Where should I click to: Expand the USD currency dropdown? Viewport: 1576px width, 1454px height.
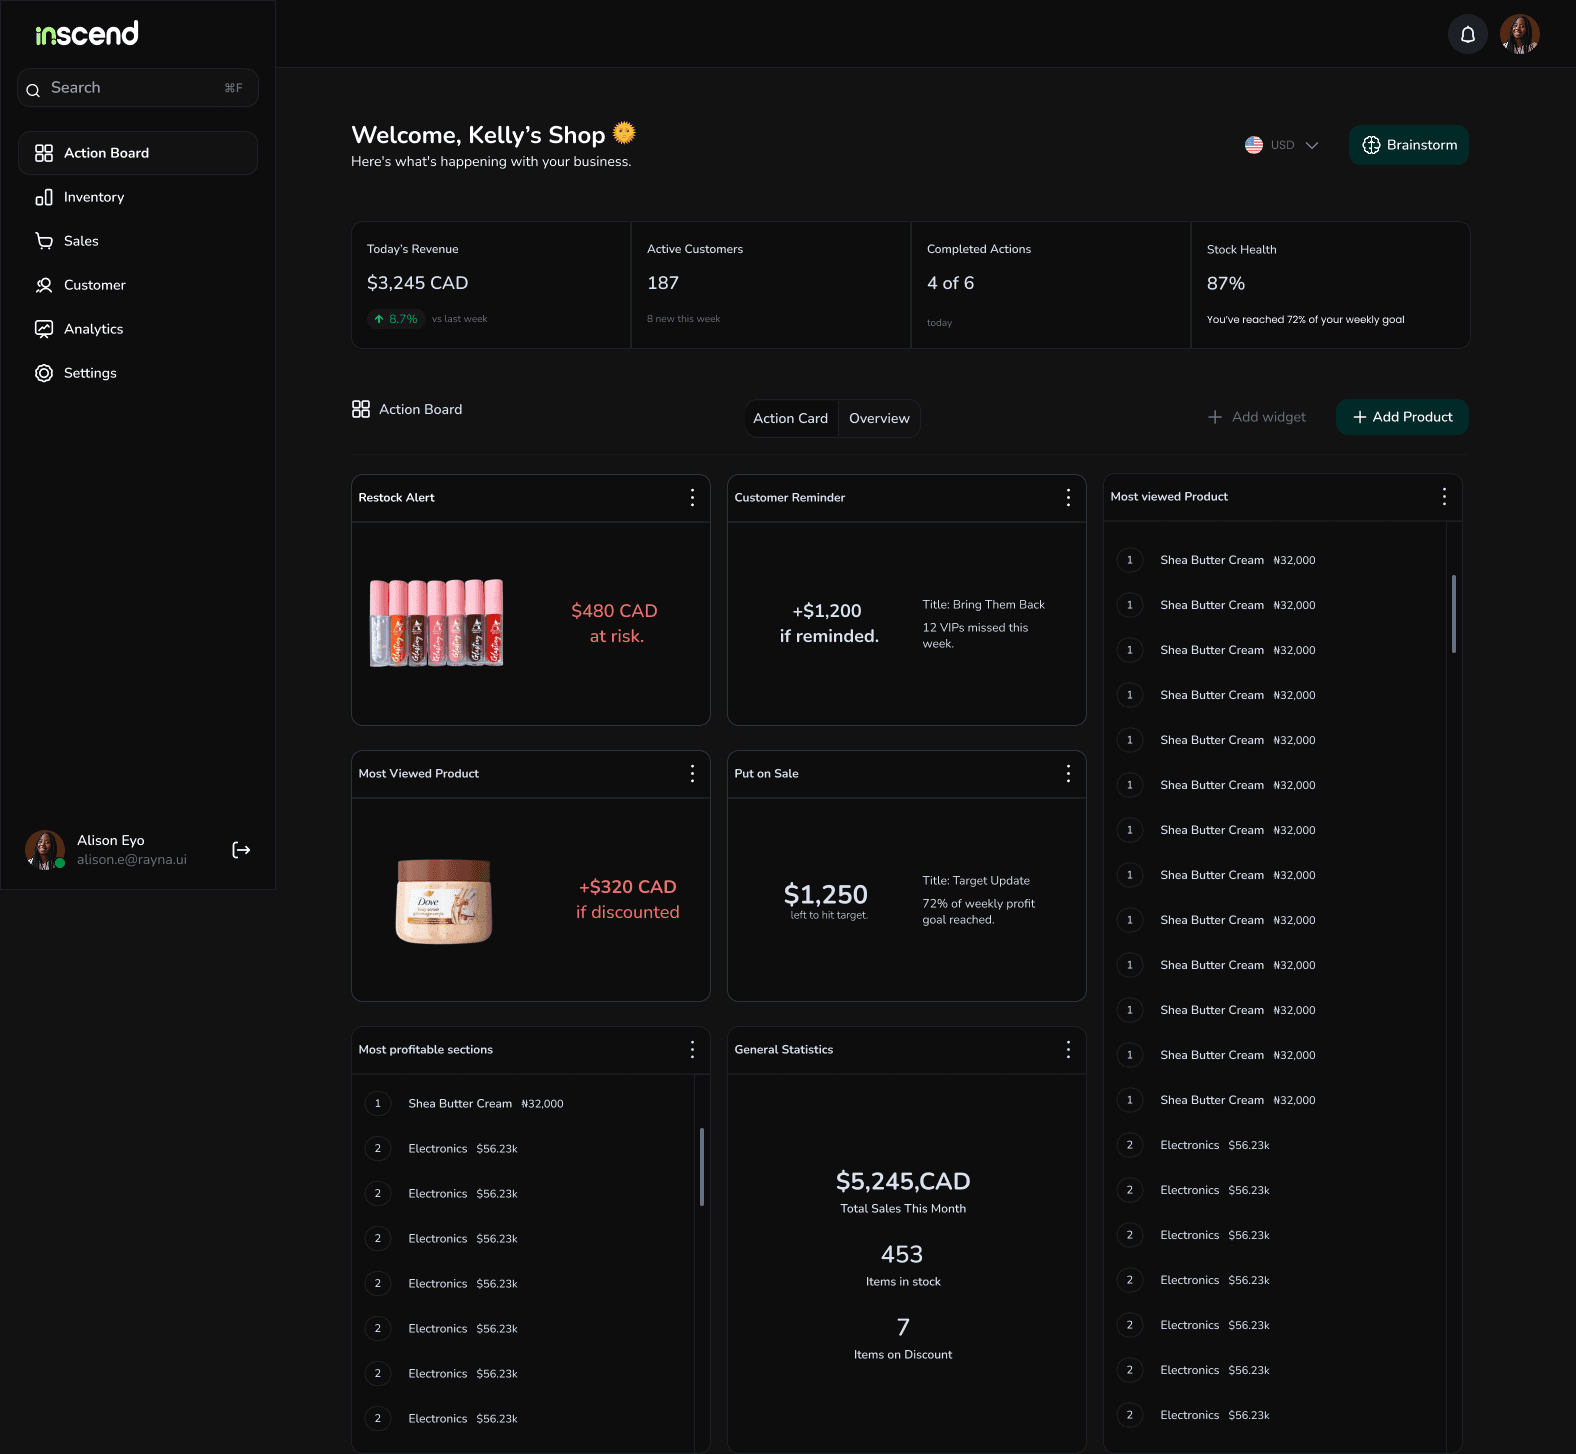point(1282,145)
